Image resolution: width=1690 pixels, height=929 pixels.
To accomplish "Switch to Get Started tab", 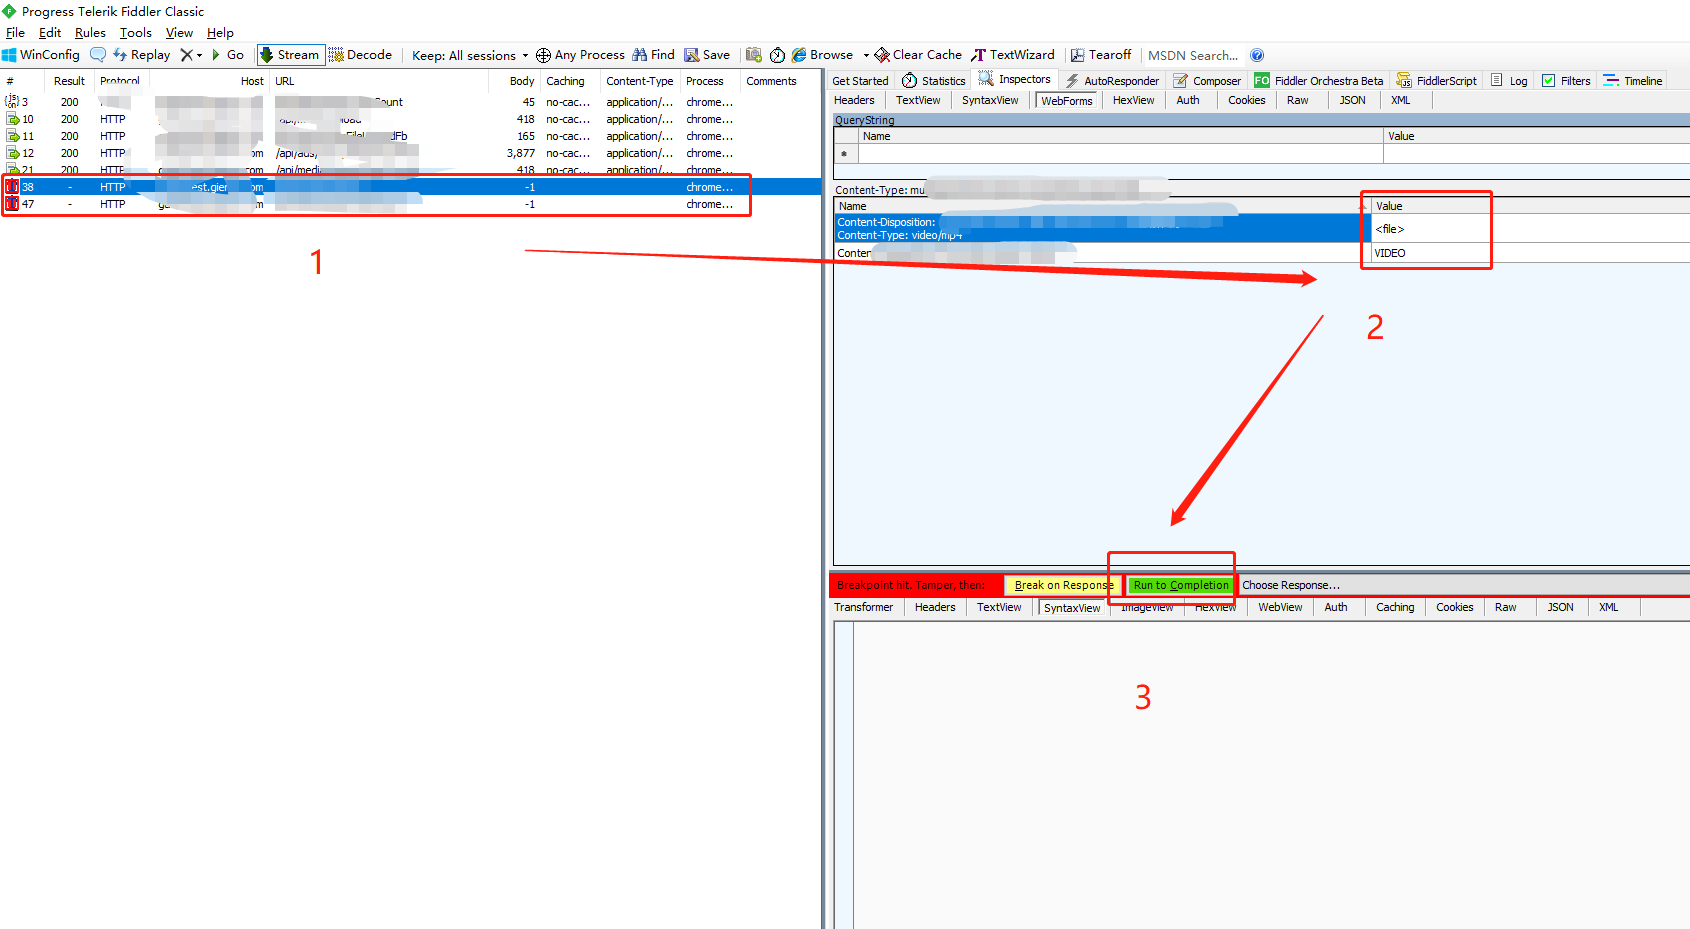I will tap(860, 81).
